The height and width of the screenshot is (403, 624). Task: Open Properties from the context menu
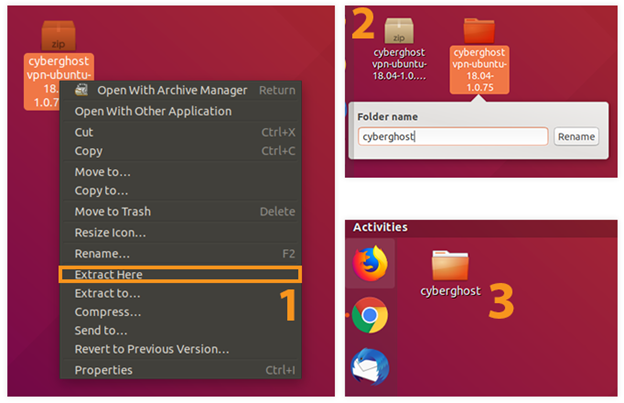[x=181, y=370]
